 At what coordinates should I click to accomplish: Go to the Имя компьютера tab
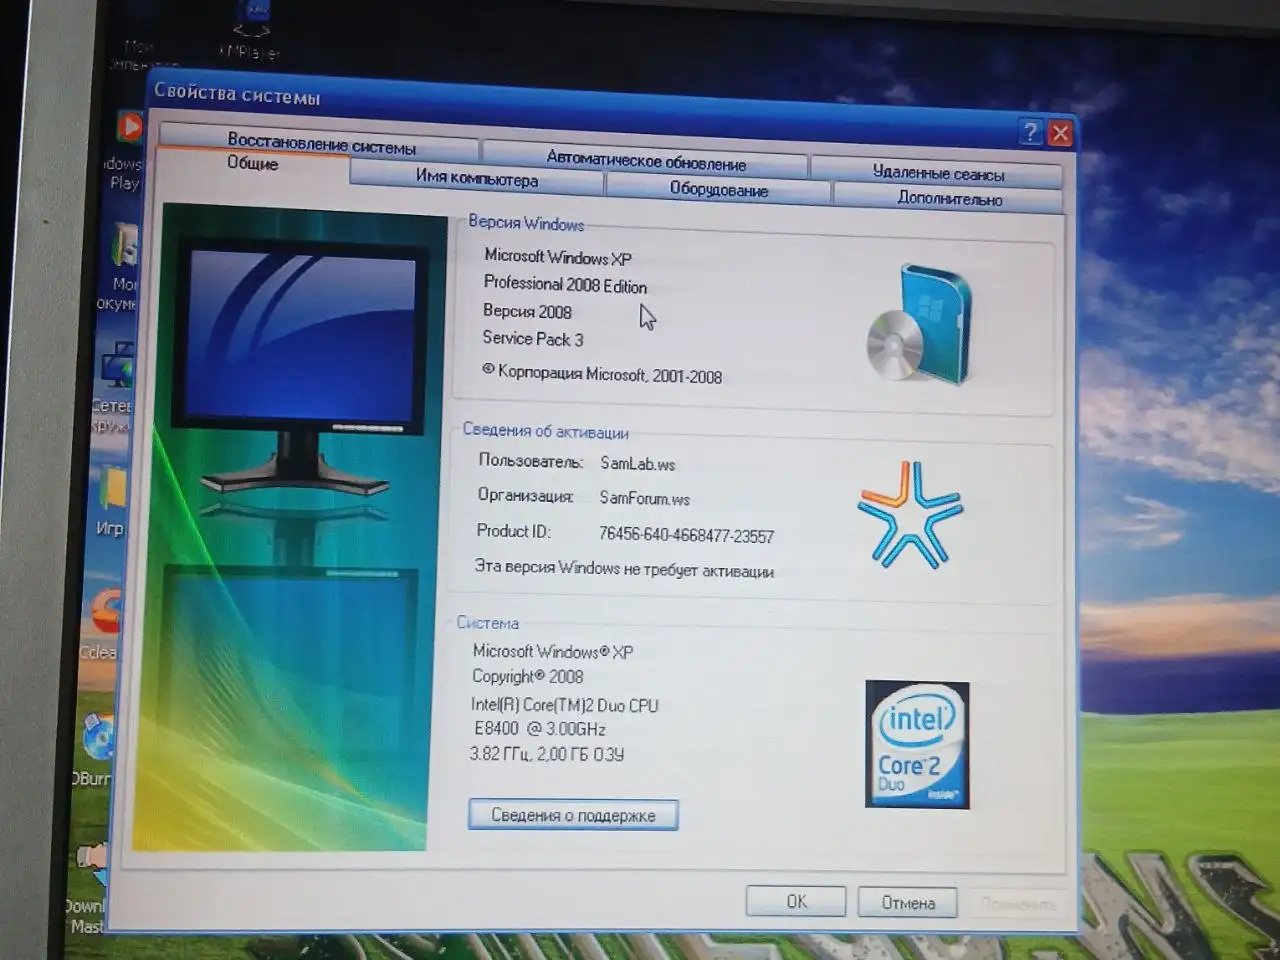tap(477, 179)
